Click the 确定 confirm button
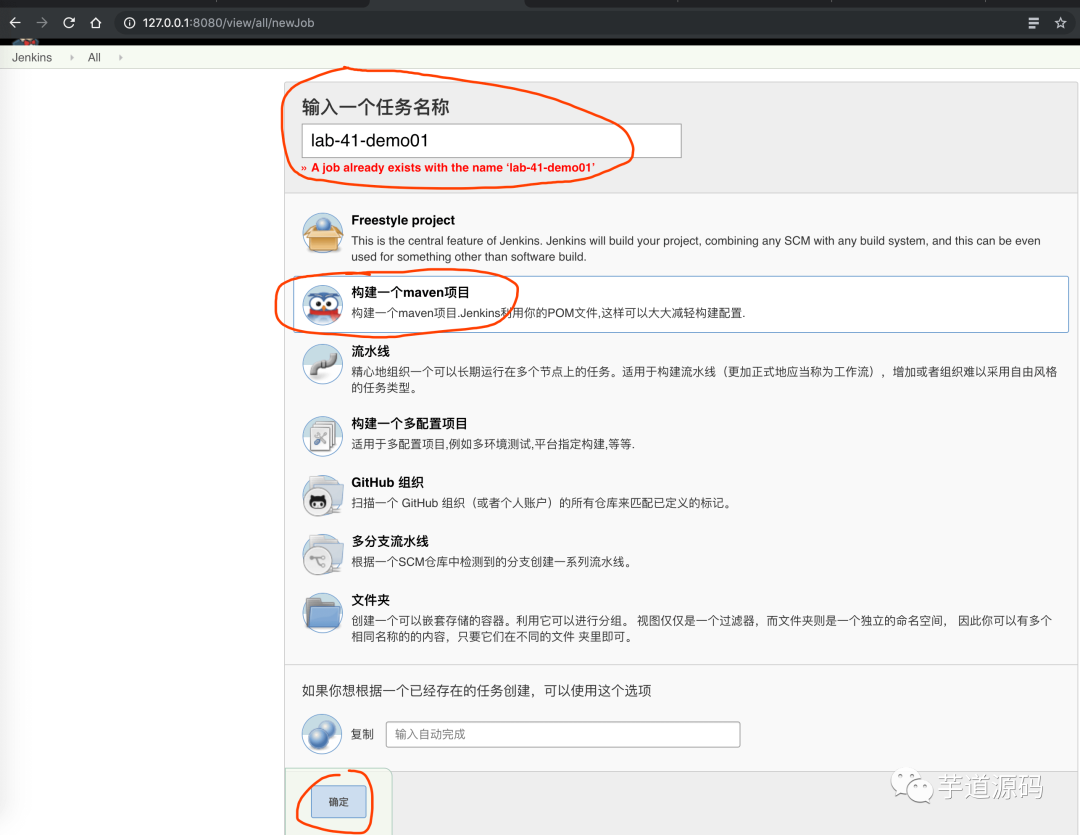The height and width of the screenshot is (835, 1080). [337, 801]
